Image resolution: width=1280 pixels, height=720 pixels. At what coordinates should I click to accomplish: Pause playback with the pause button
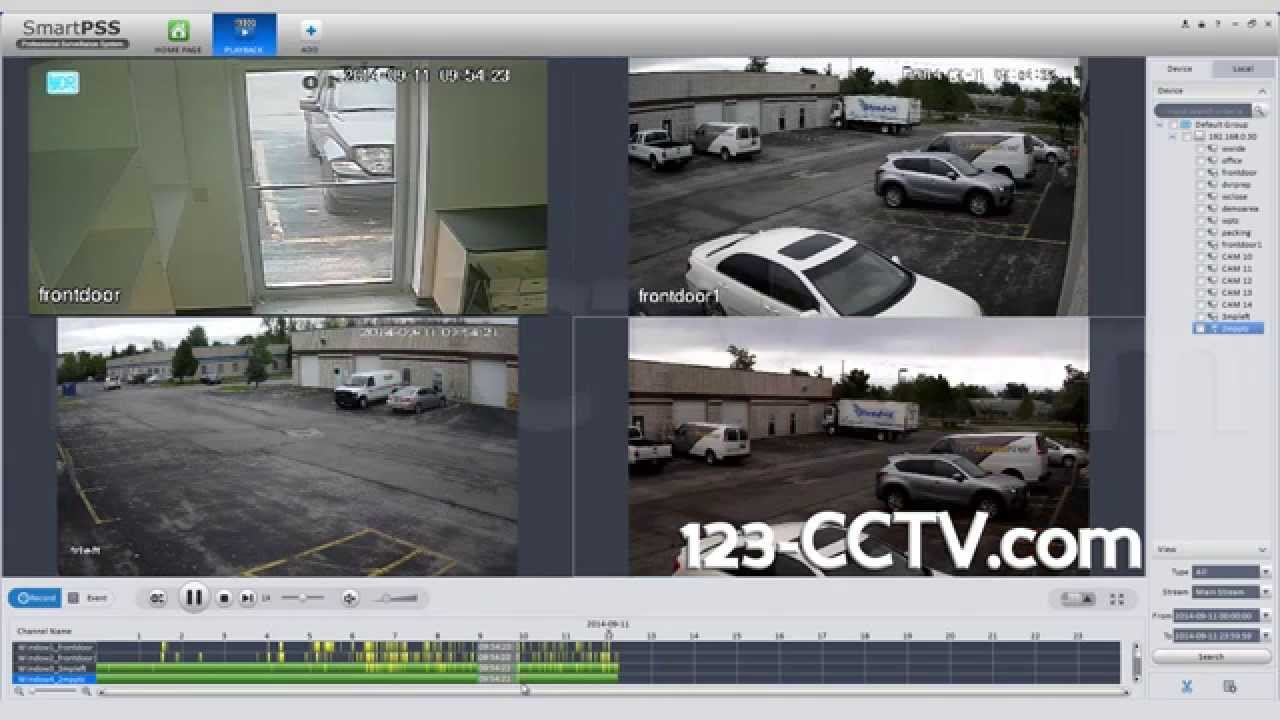pos(194,598)
